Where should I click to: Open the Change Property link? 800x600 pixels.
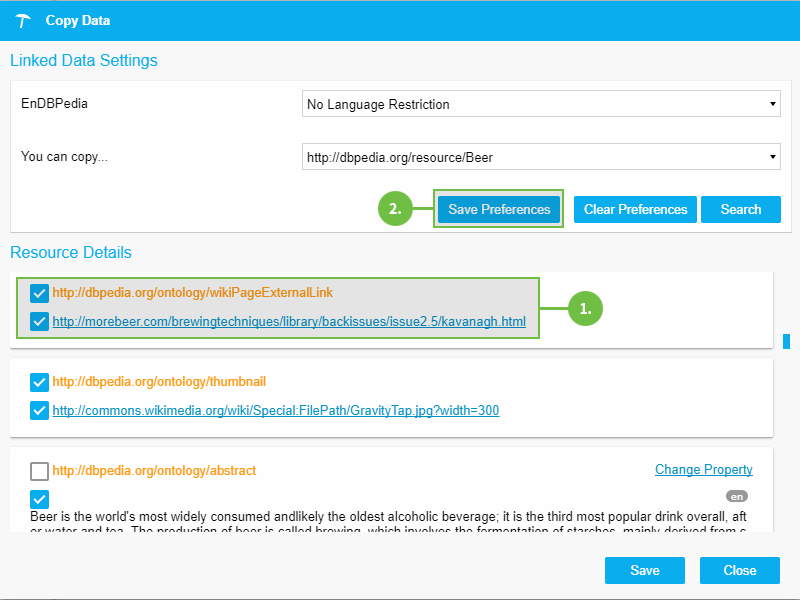click(x=703, y=470)
